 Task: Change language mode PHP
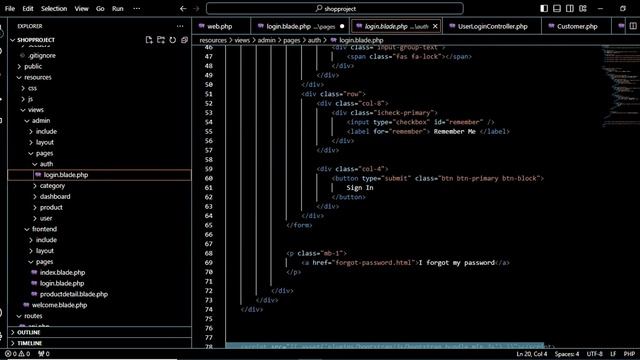[629, 354]
